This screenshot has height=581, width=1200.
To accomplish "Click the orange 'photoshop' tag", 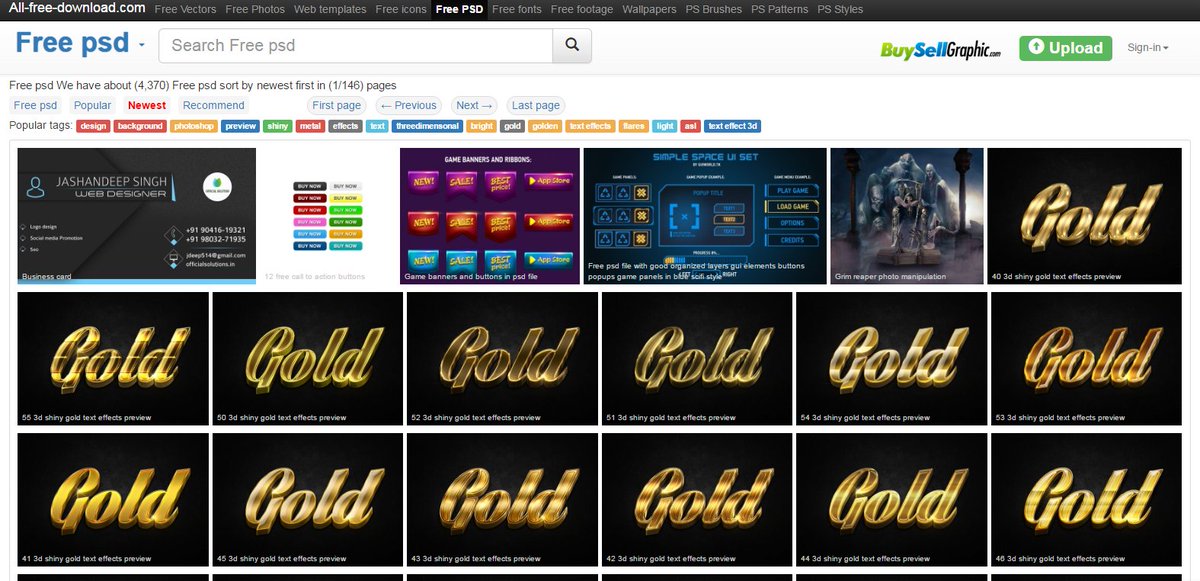I will [193, 126].
